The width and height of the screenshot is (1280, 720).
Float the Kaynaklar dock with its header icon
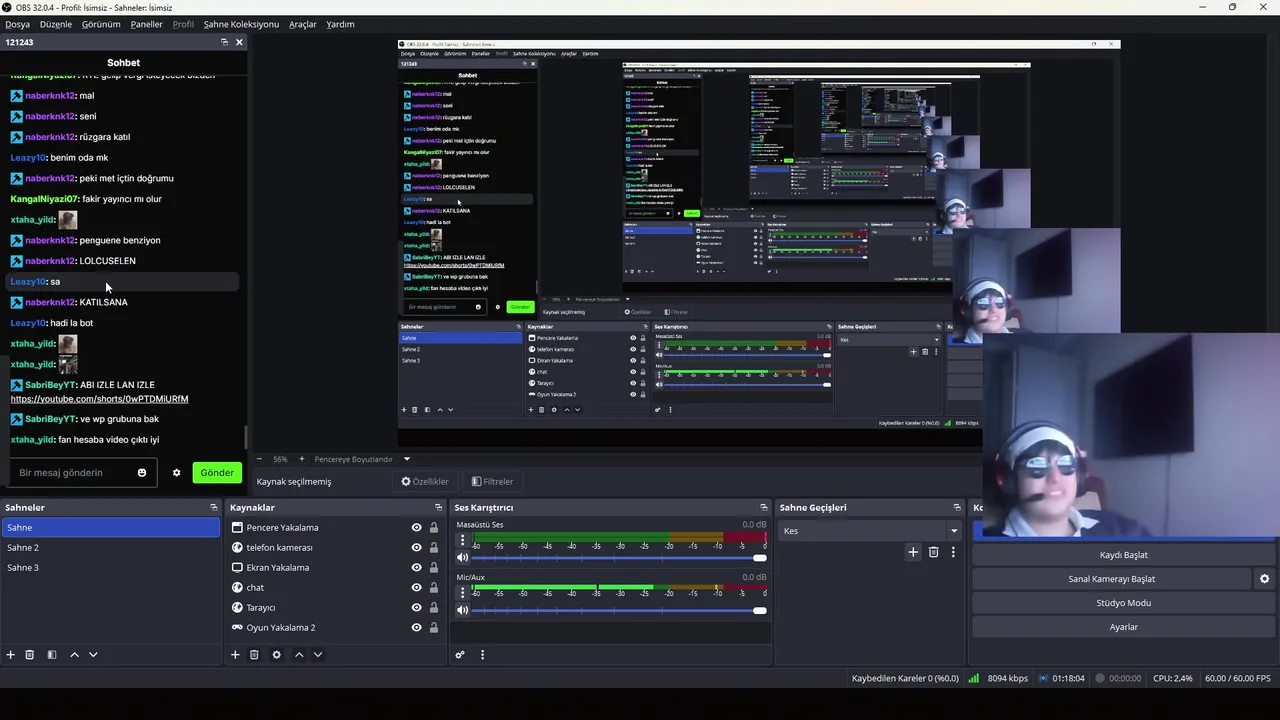[438, 508]
